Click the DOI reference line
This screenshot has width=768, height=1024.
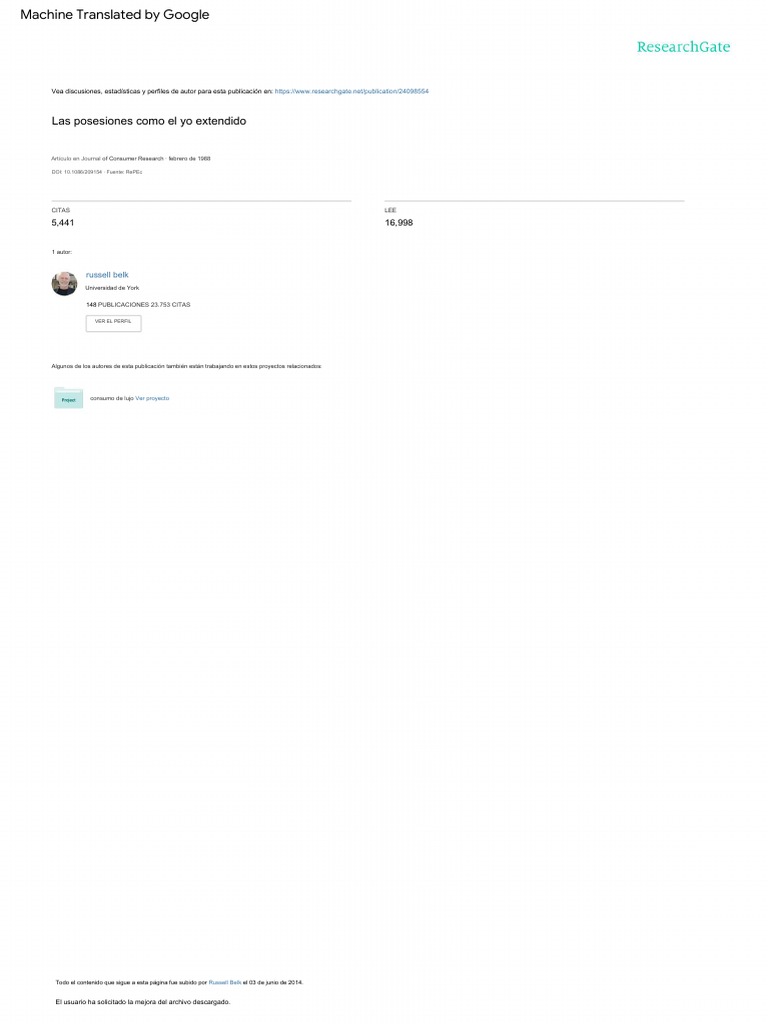point(97,172)
